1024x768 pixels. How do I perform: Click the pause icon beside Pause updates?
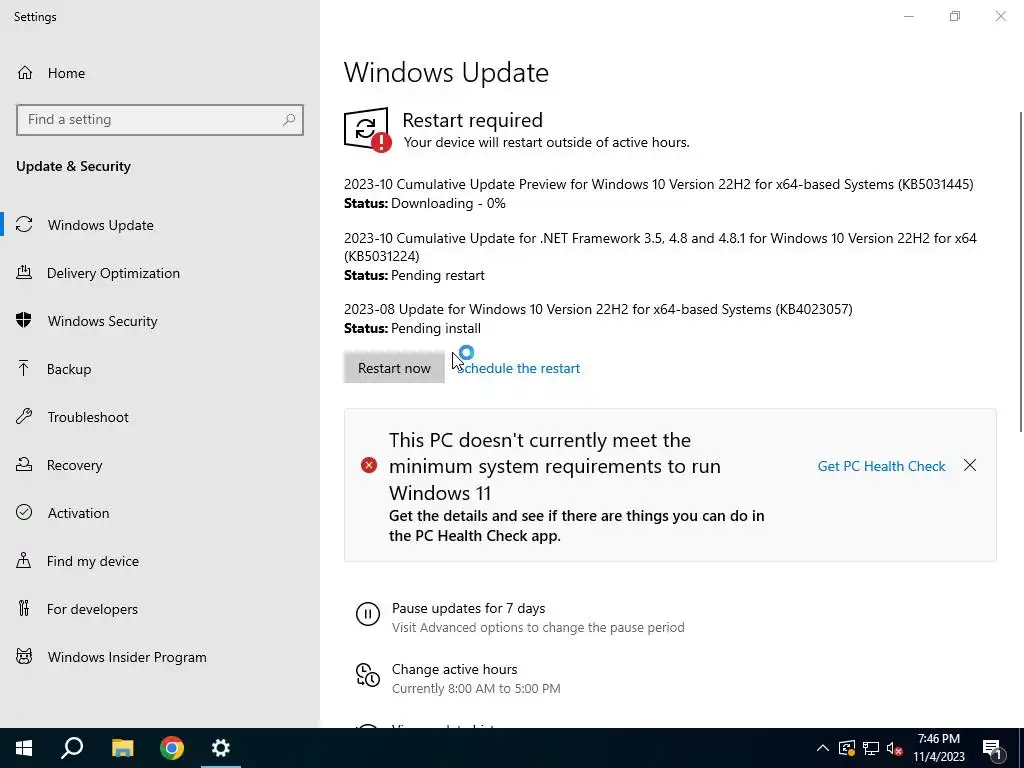tap(368, 614)
